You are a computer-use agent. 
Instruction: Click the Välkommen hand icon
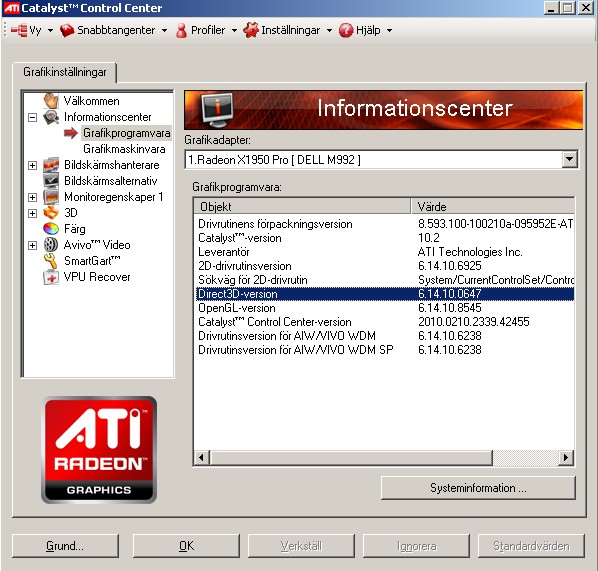point(51,101)
